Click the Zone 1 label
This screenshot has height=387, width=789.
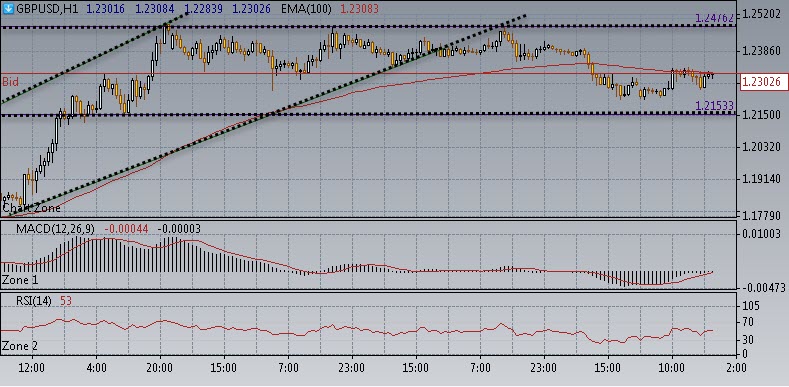coord(20,279)
